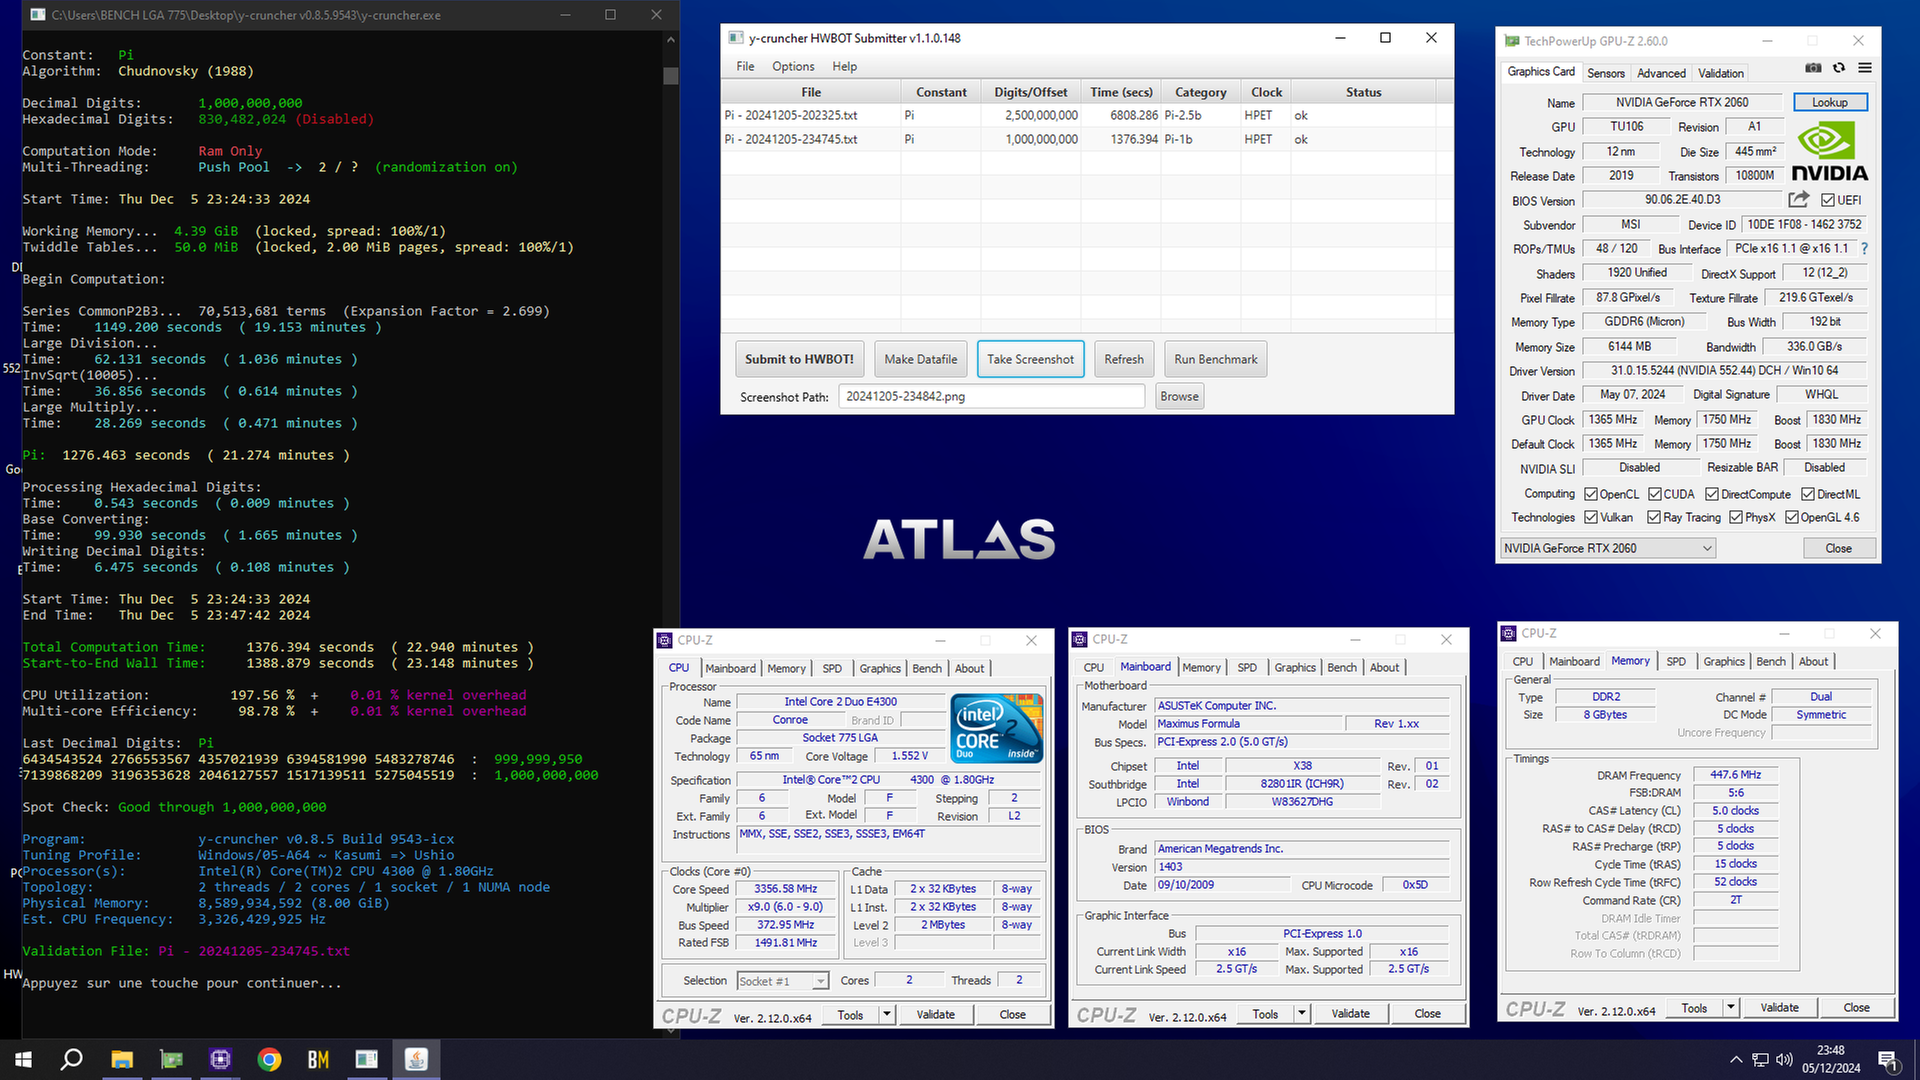Open taskbar Search
Image resolution: width=1920 pixels, height=1080 pixels.
(x=72, y=1059)
